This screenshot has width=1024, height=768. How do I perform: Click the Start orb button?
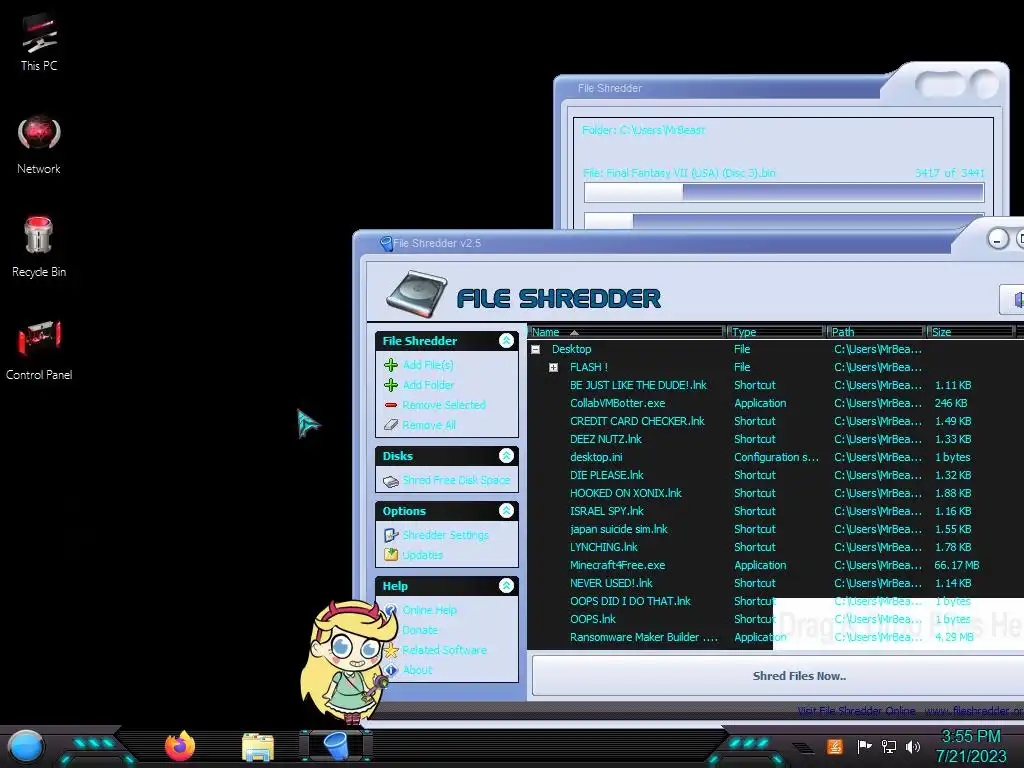[26, 746]
